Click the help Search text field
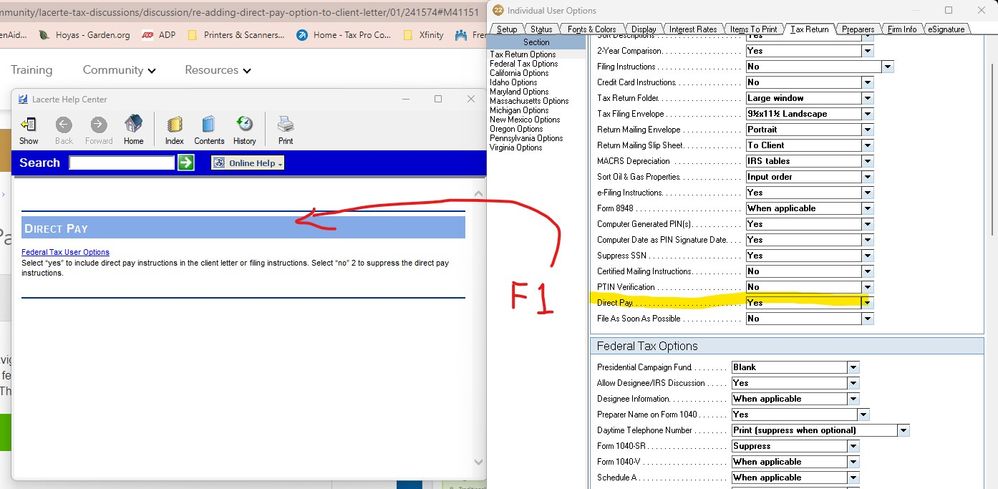 coord(122,163)
